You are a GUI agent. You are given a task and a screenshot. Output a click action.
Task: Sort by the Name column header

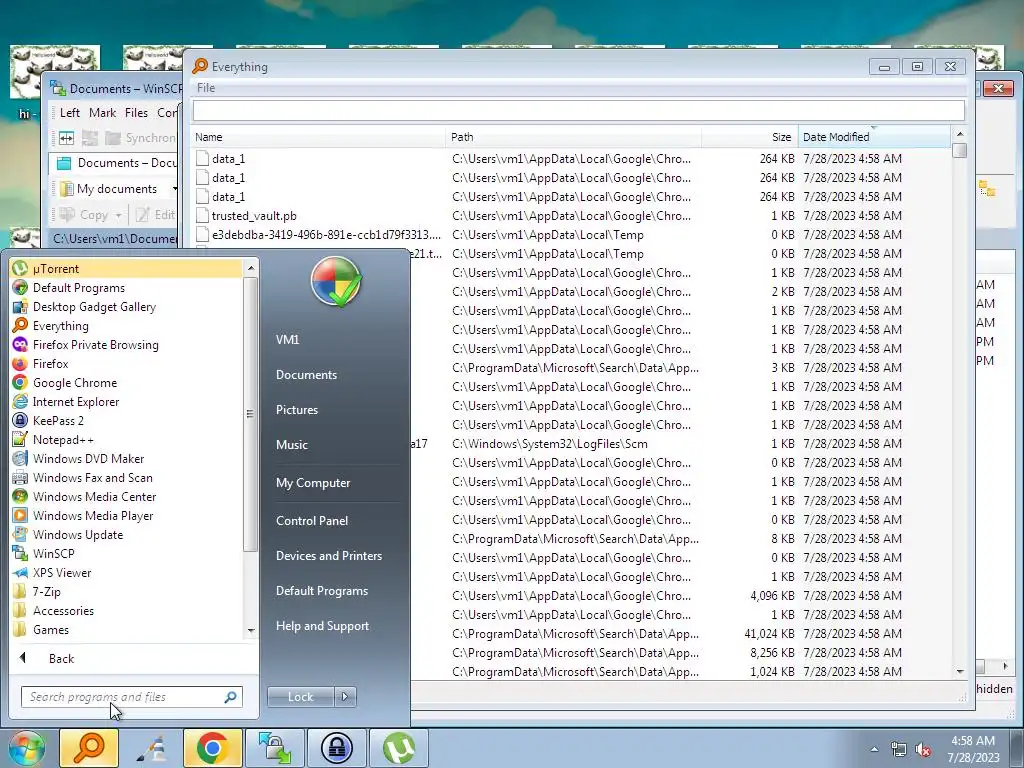pos(319,137)
